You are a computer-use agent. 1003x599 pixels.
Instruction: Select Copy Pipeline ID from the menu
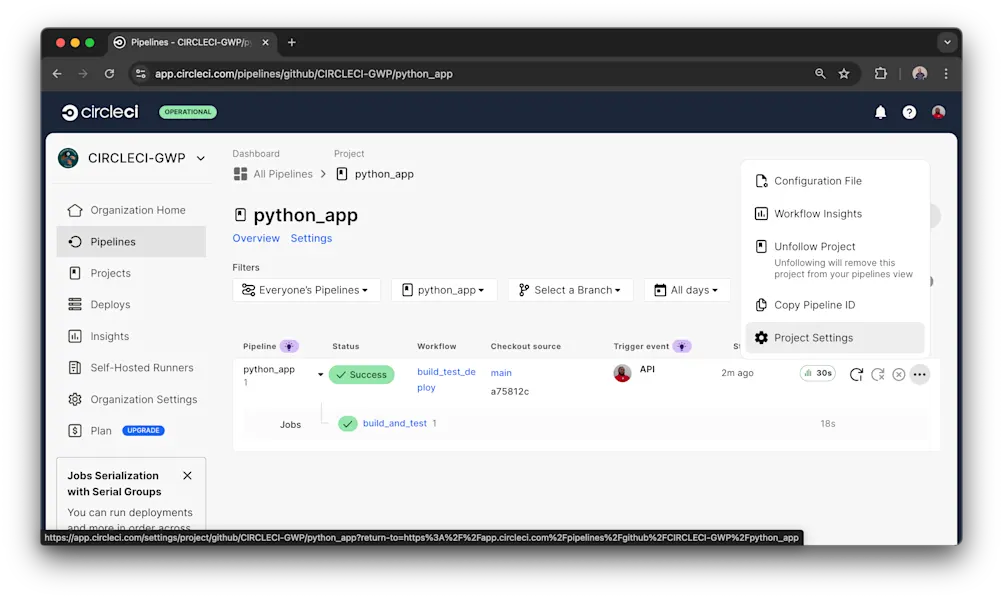(835, 305)
